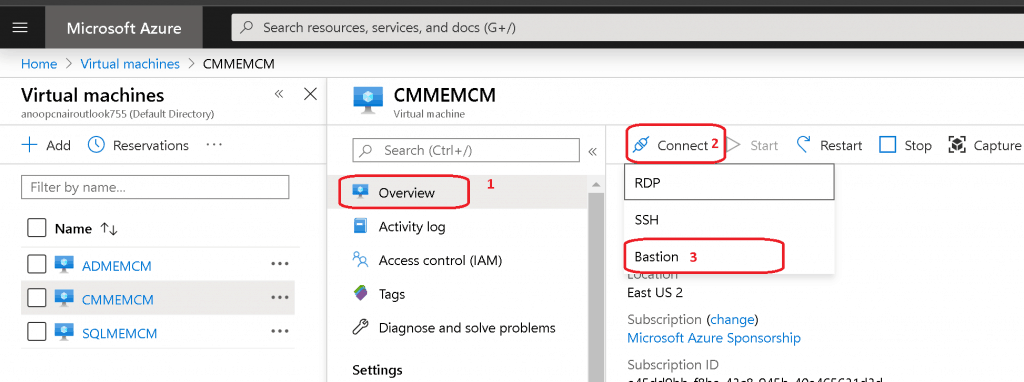Viewport: 1024px width, 382px height.
Task: Click the Filter by name field
Action: click(x=155, y=187)
